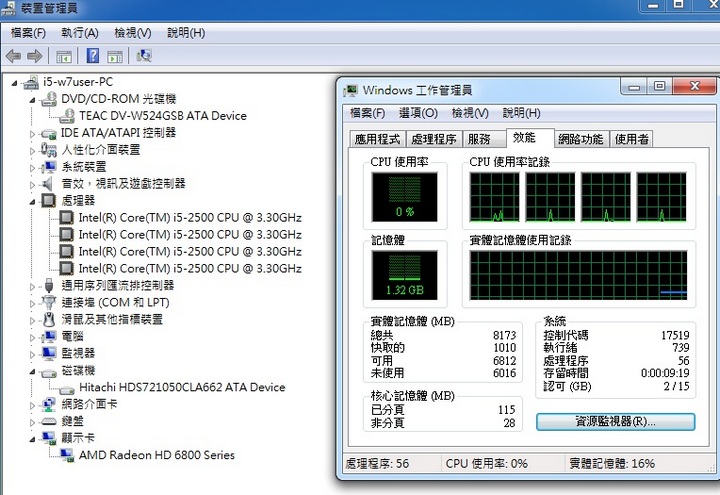Expand the 系統裝置 node
The height and width of the screenshot is (495, 720).
pos(32,168)
